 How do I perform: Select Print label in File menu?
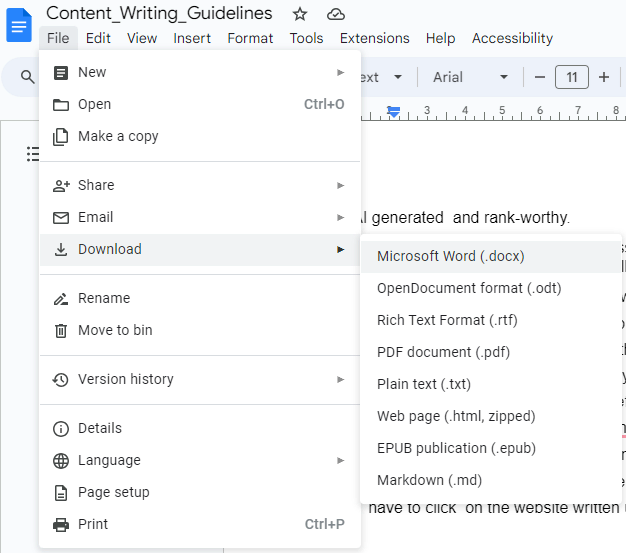point(93,524)
